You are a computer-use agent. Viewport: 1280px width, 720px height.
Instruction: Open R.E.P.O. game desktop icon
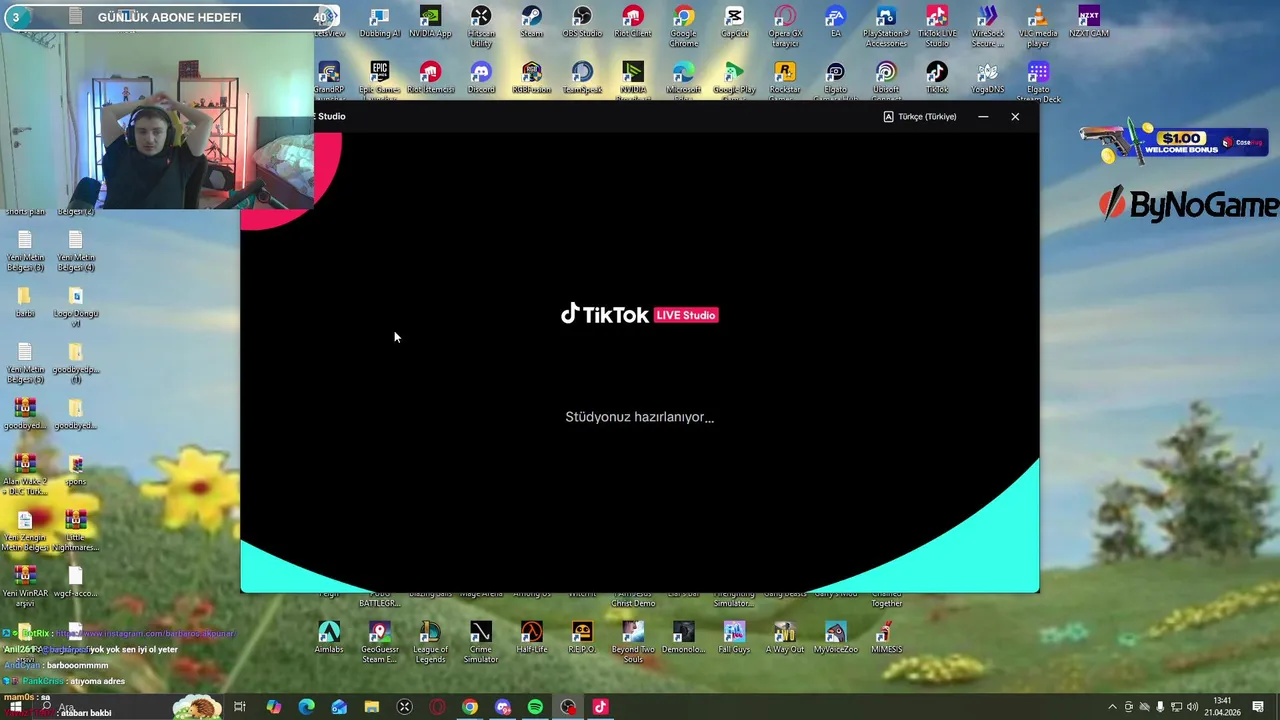click(x=582, y=638)
